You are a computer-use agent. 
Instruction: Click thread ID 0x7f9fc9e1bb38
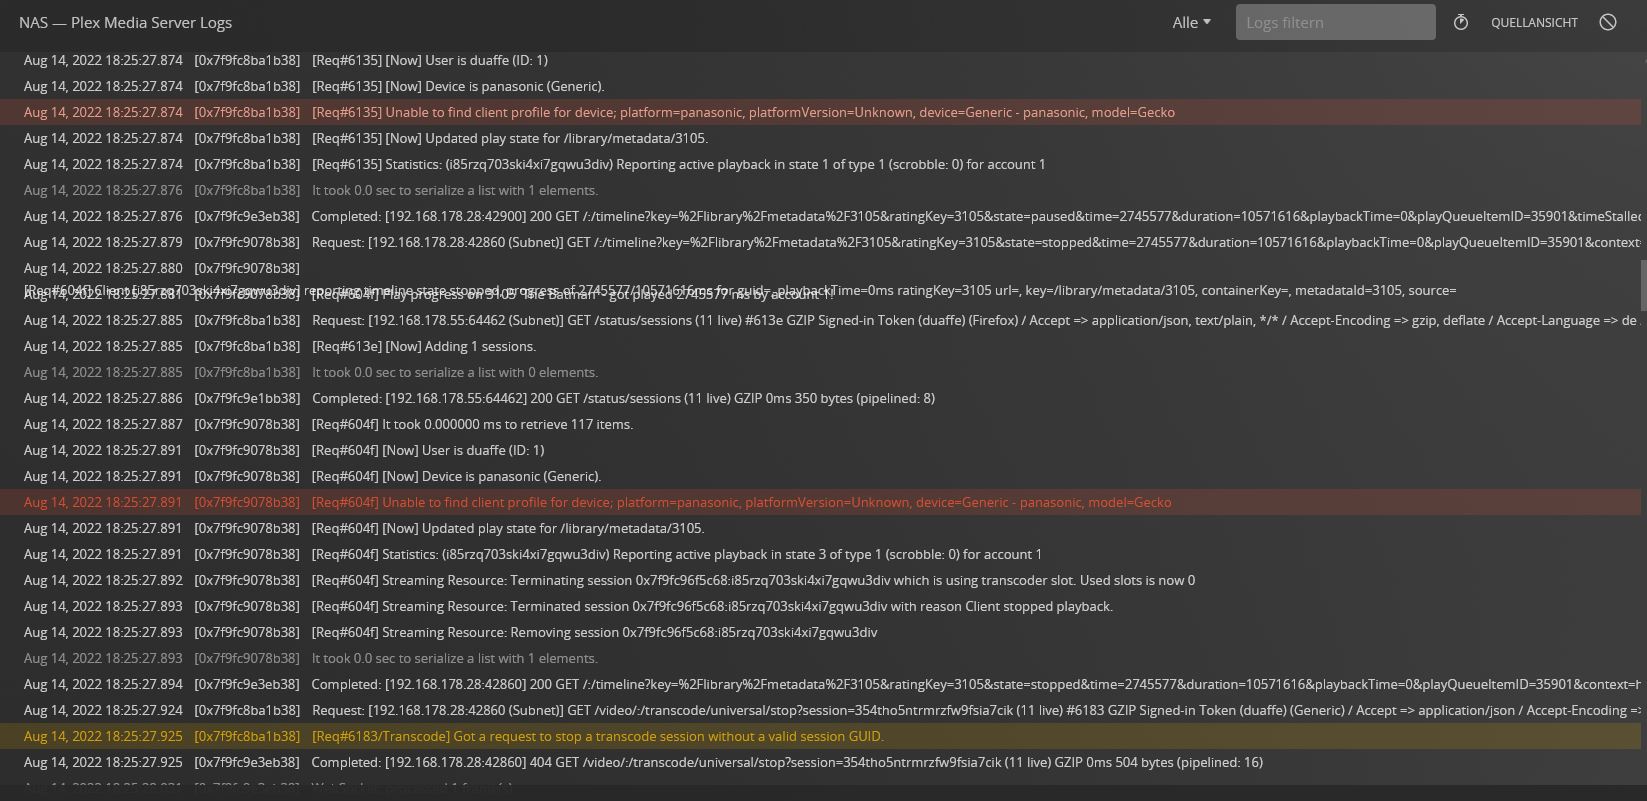point(246,398)
